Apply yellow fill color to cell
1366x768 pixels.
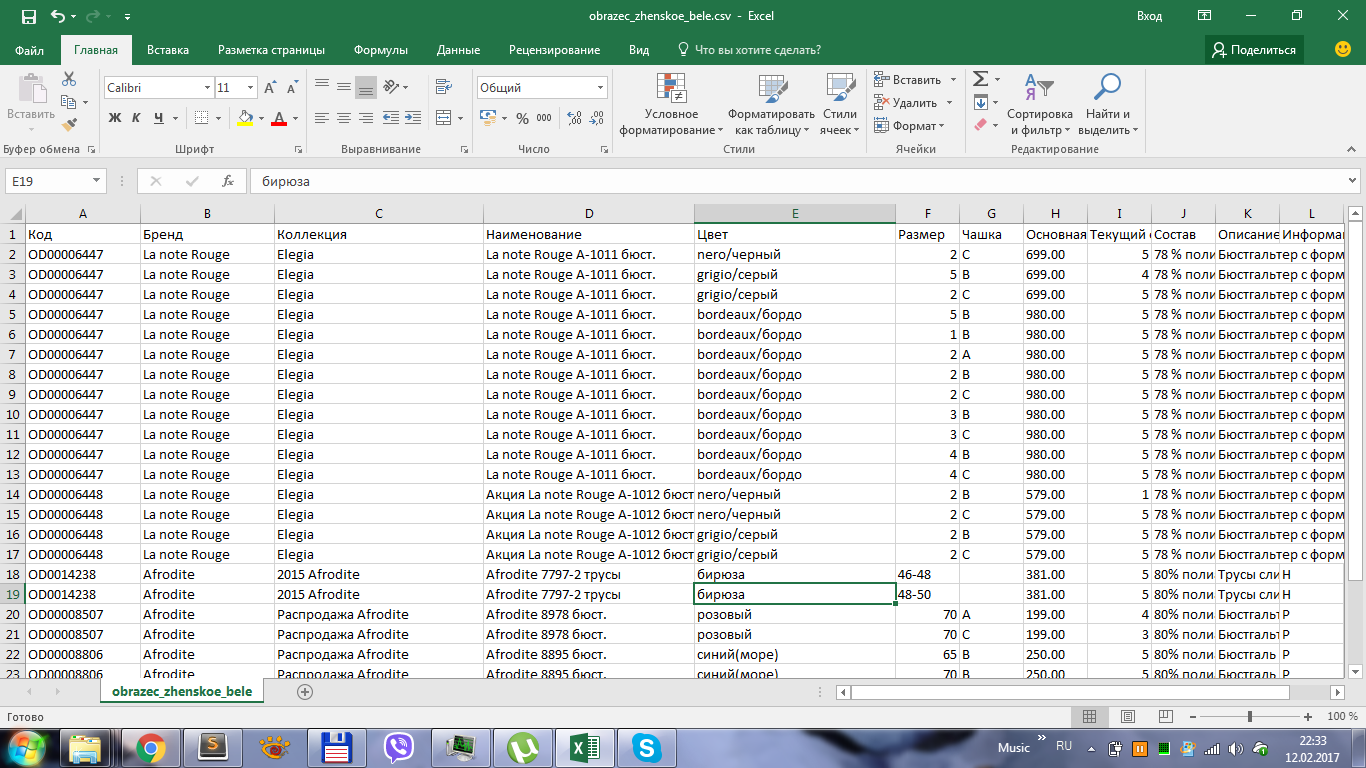[x=245, y=118]
